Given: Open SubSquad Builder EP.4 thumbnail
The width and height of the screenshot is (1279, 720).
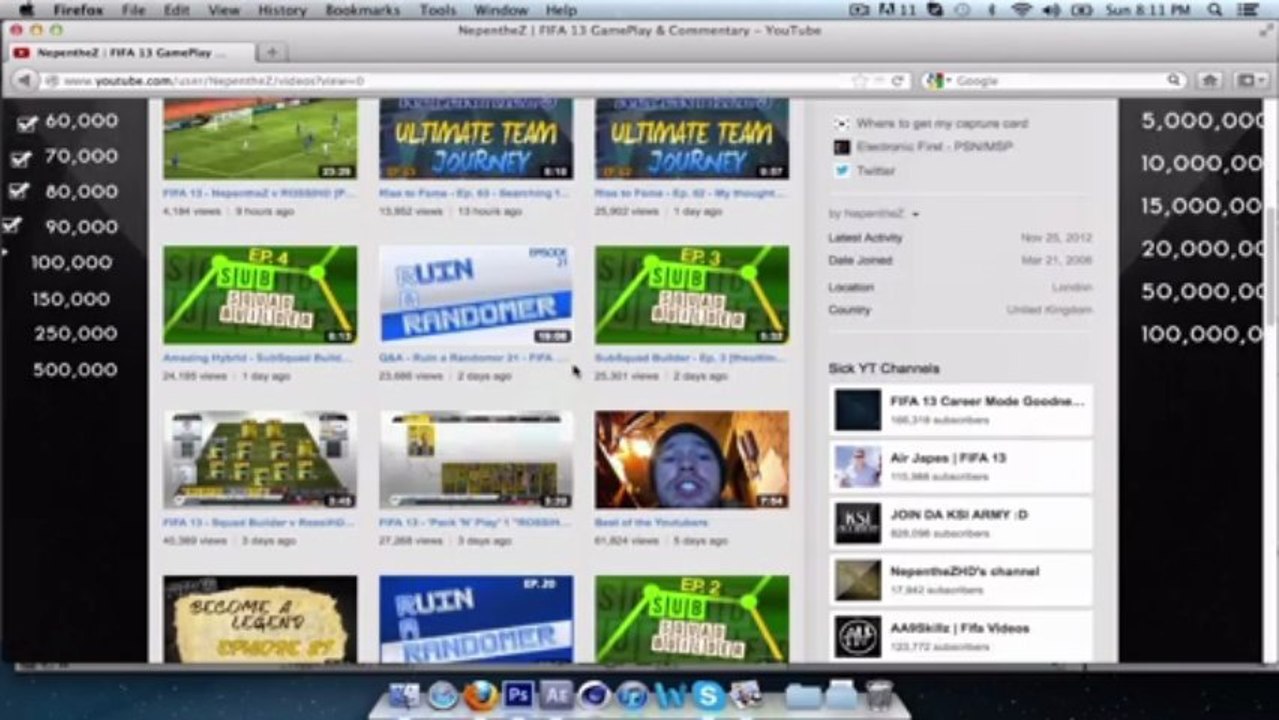Looking at the screenshot, I should pyautogui.click(x=260, y=295).
